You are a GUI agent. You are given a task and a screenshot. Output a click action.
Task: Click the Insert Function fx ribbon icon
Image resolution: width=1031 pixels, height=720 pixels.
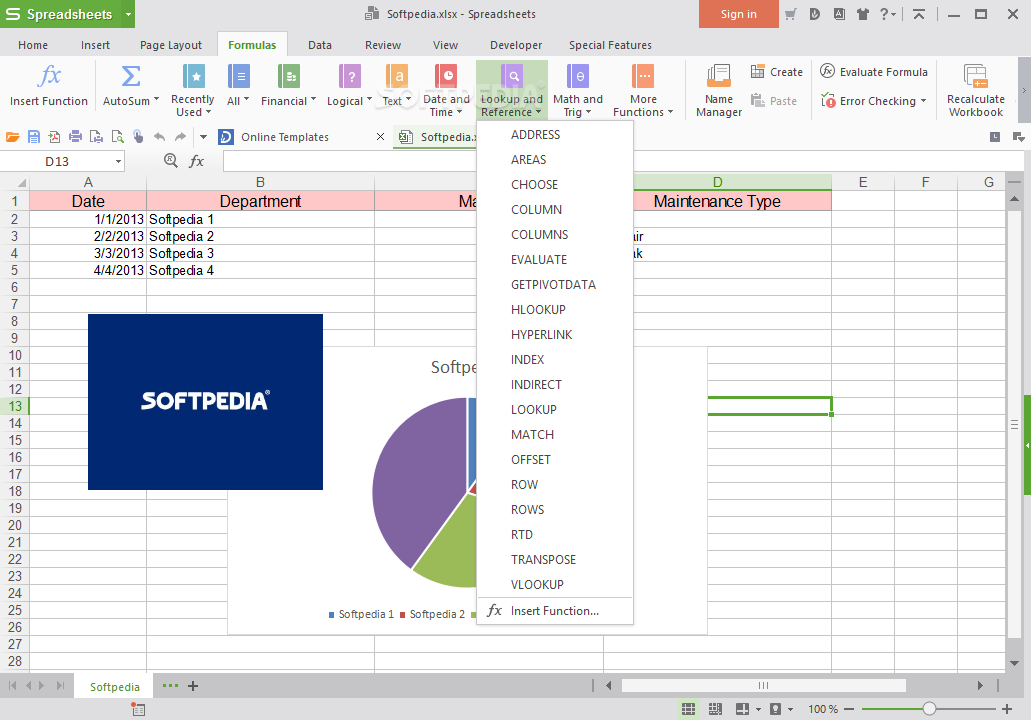click(x=49, y=76)
